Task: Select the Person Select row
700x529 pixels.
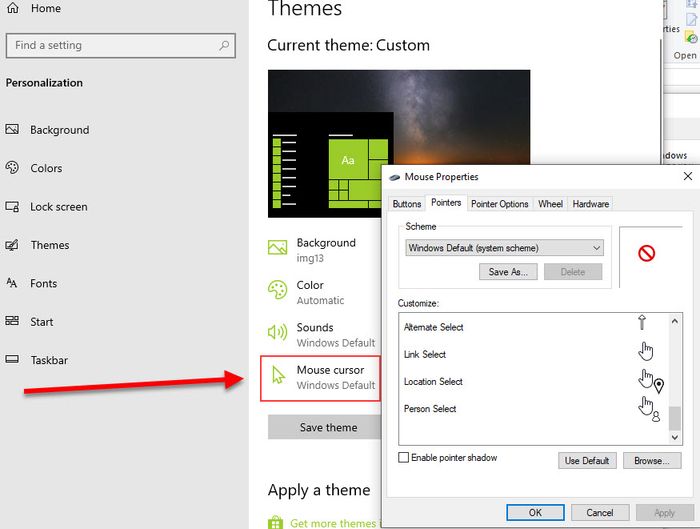Action: pyautogui.click(x=534, y=408)
